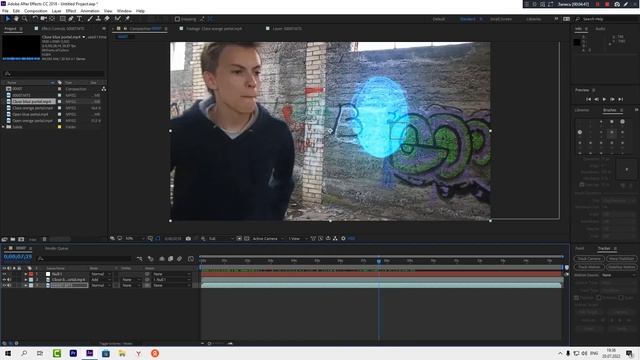Click the create new folder icon
Screen dimensions: 640x360
(x=13, y=239)
